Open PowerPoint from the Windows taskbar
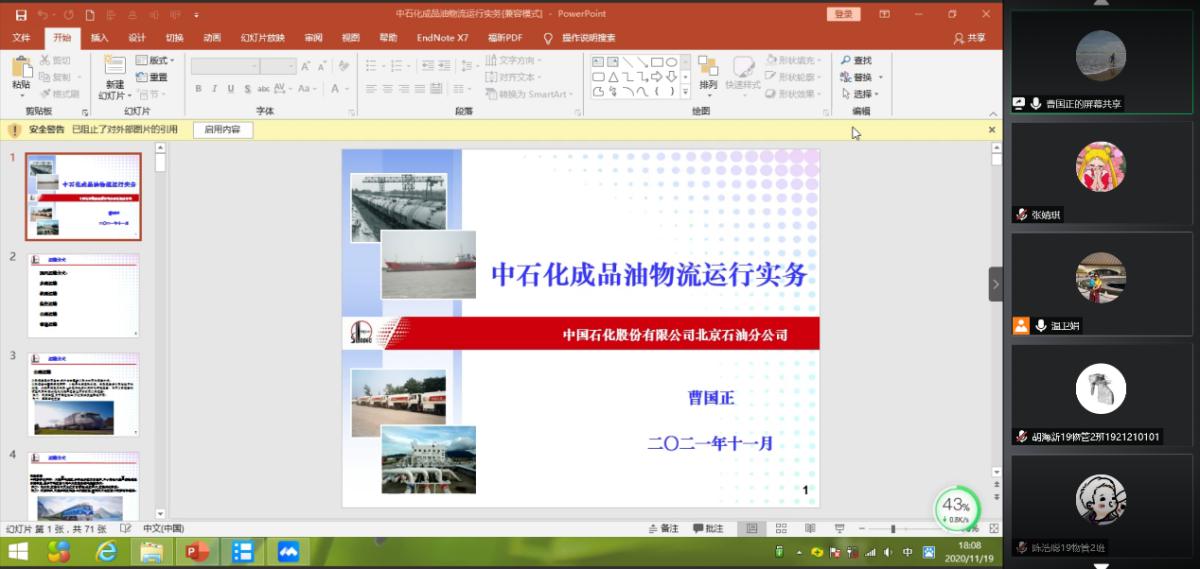Image resolution: width=1200 pixels, height=569 pixels. coord(196,551)
